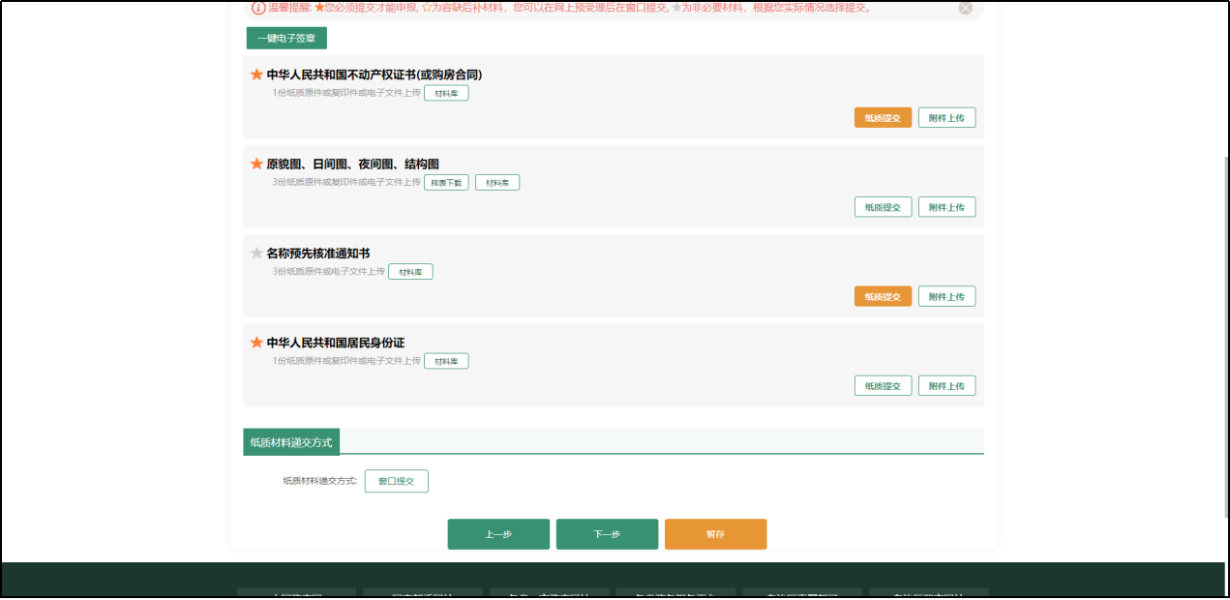Image resolution: width=1230 pixels, height=600 pixels.
Task: Enable 附件上传 for the 原貌图 material
Action: (946, 207)
